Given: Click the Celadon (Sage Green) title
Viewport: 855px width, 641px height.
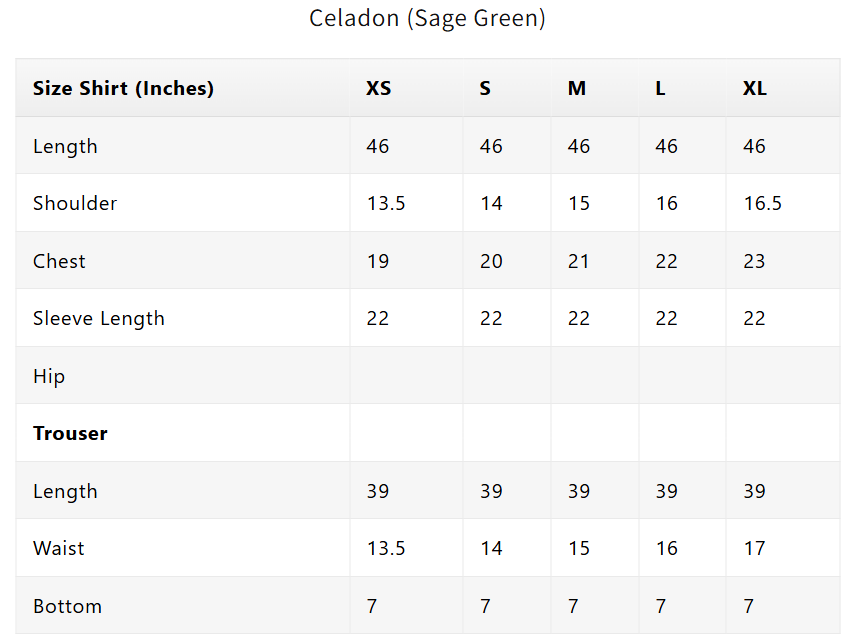Looking at the screenshot, I should tap(427, 18).
